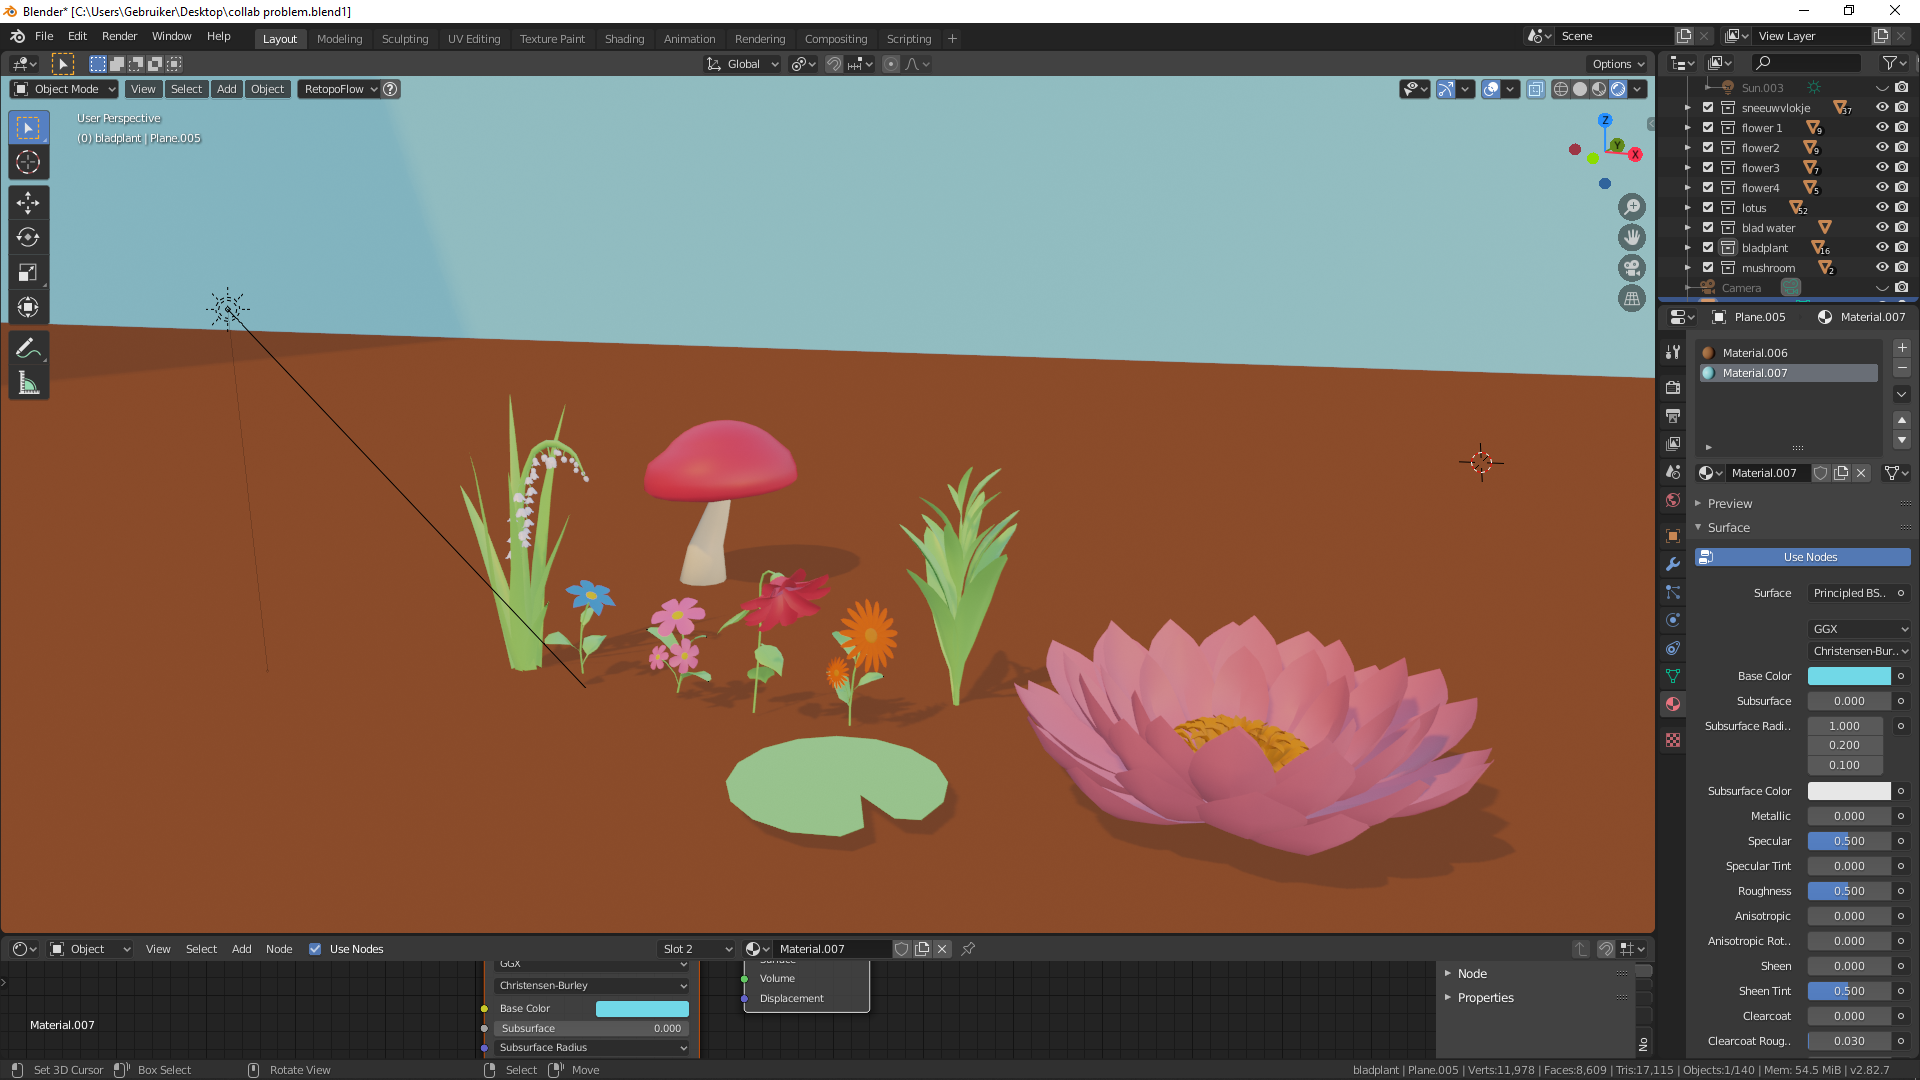Open the Render menu

tap(119, 36)
